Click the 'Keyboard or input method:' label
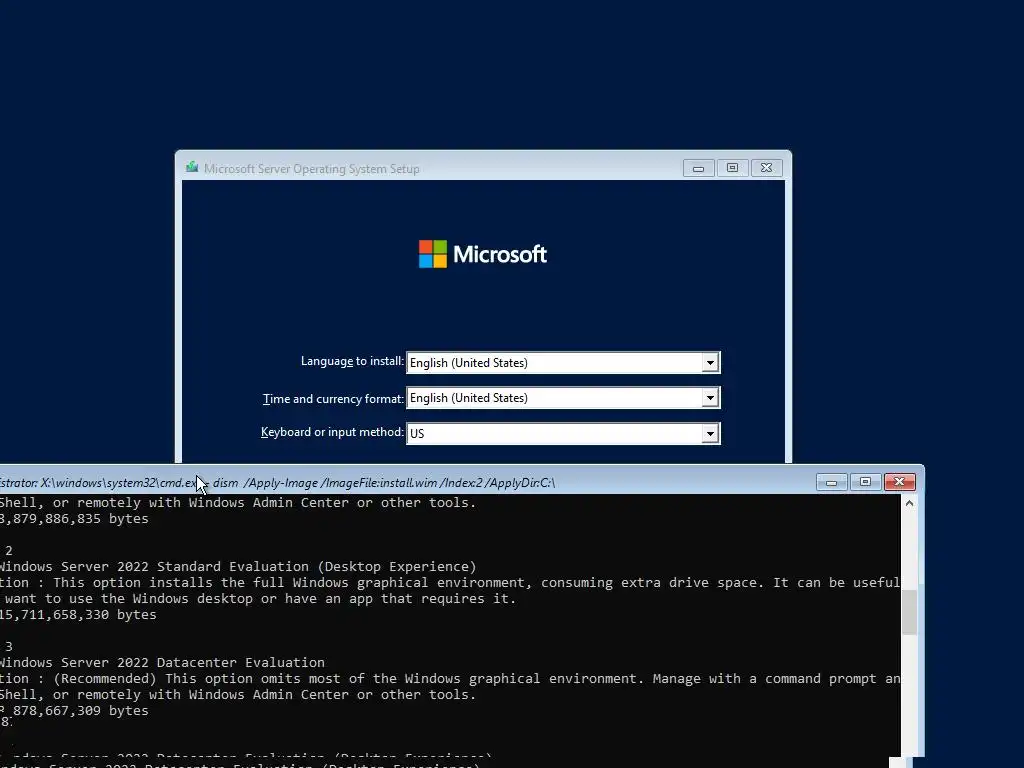Viewport: 1024px width, 768px height. pos(332,432)
